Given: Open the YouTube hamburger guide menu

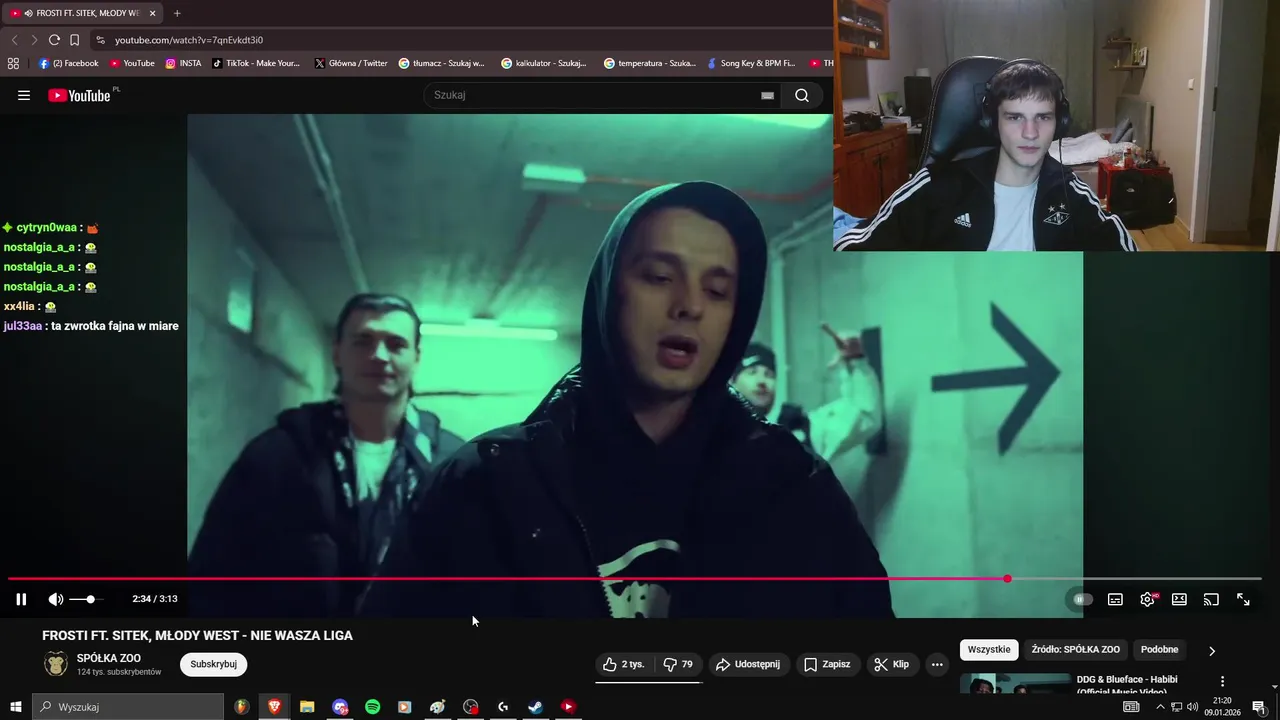Looking at the screenshot, I should point(24,95).
